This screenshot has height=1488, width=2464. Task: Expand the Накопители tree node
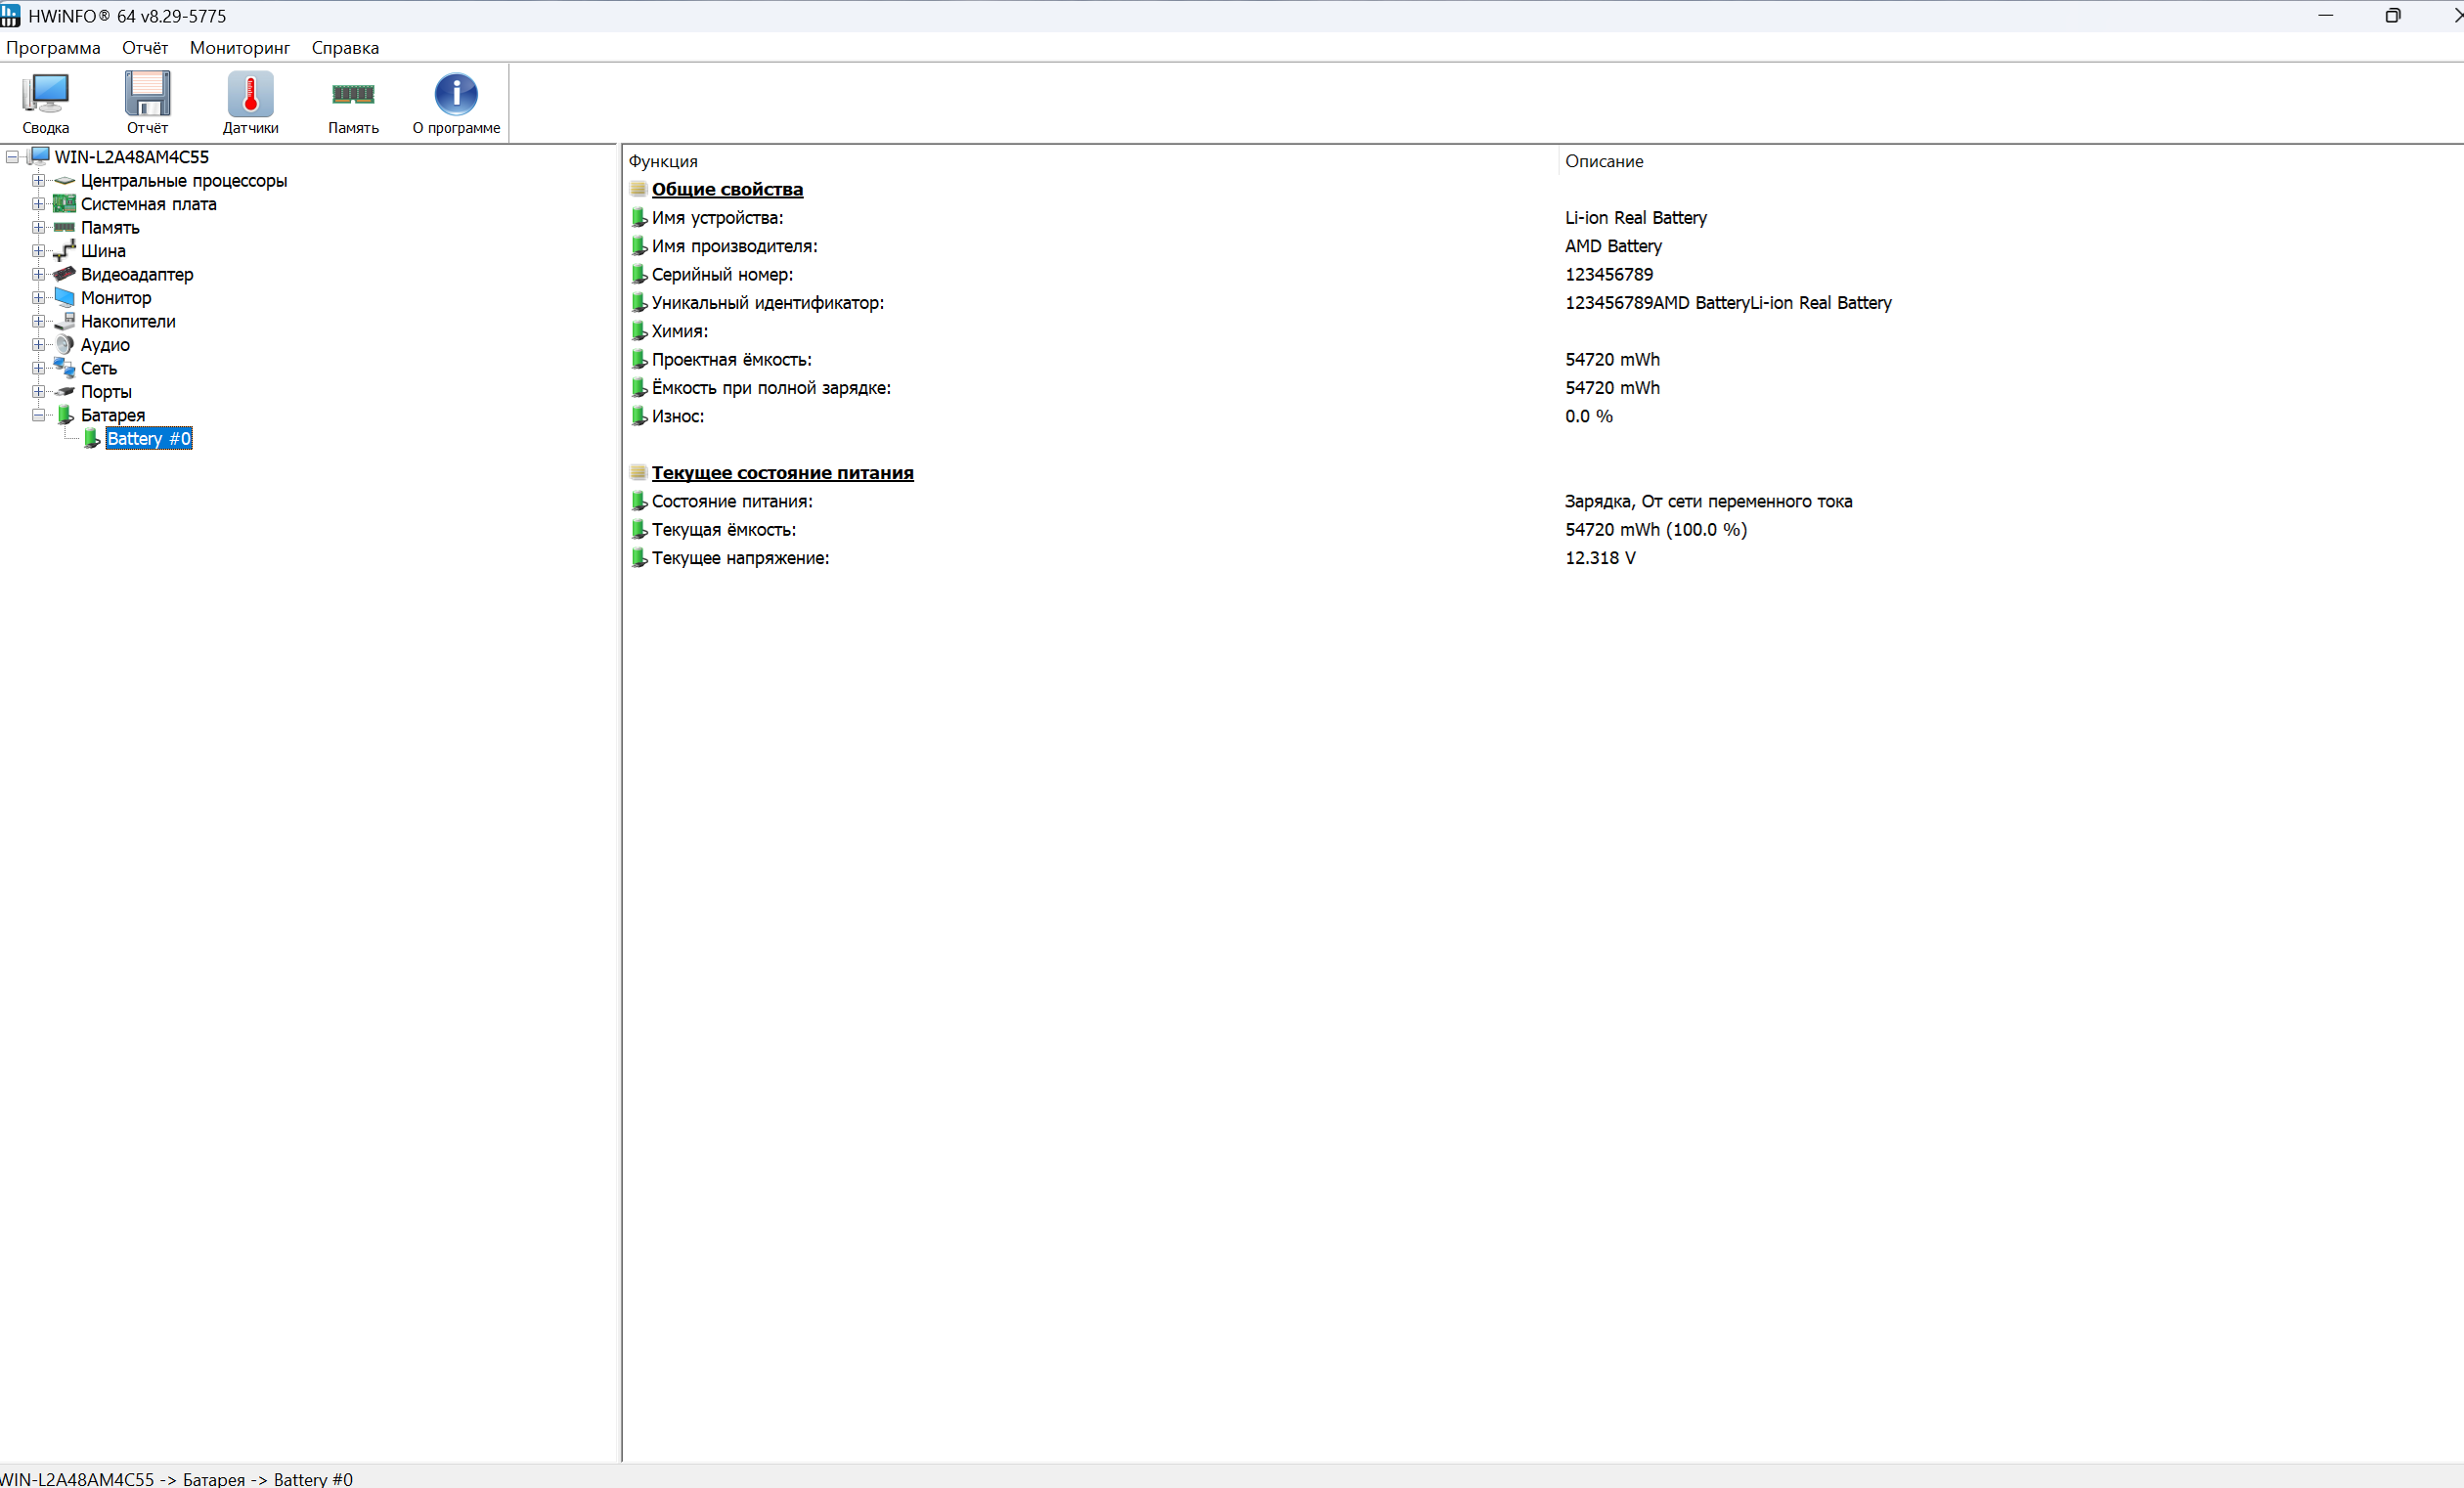[38, 321]
